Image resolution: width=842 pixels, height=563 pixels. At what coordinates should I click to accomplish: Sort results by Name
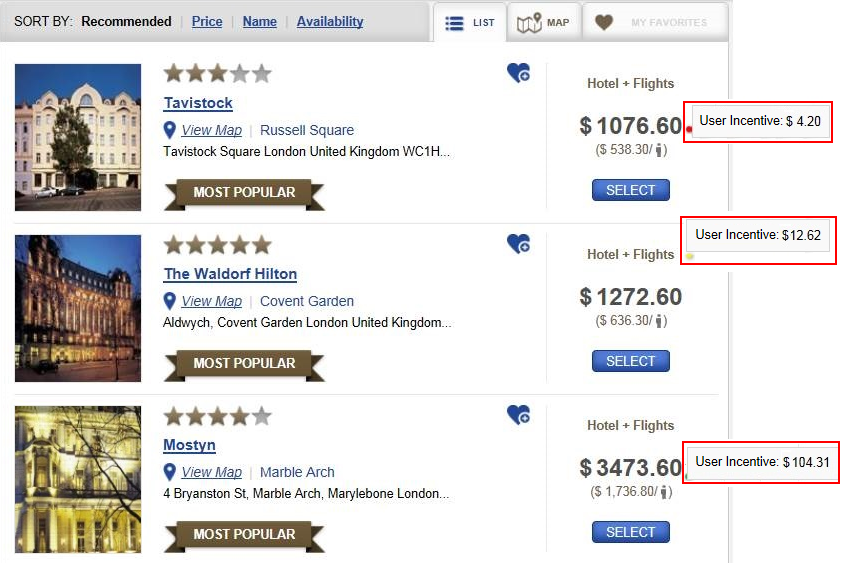pos(259,21)
